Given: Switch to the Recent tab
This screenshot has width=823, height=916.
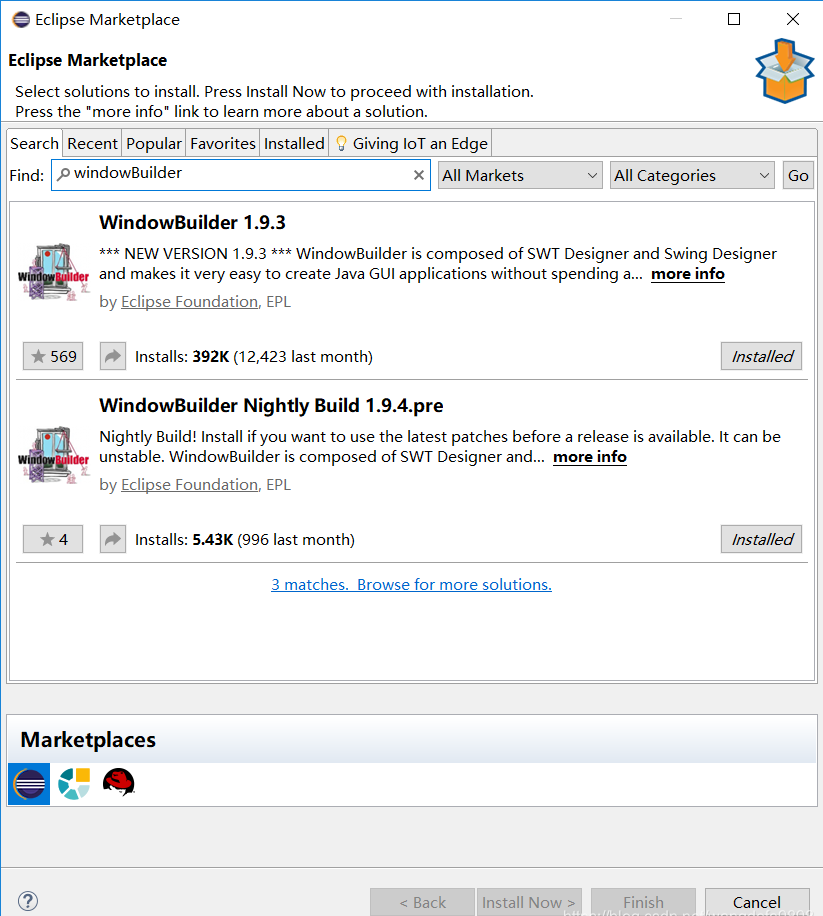Looking at the screenshot, I should point(92,143).
